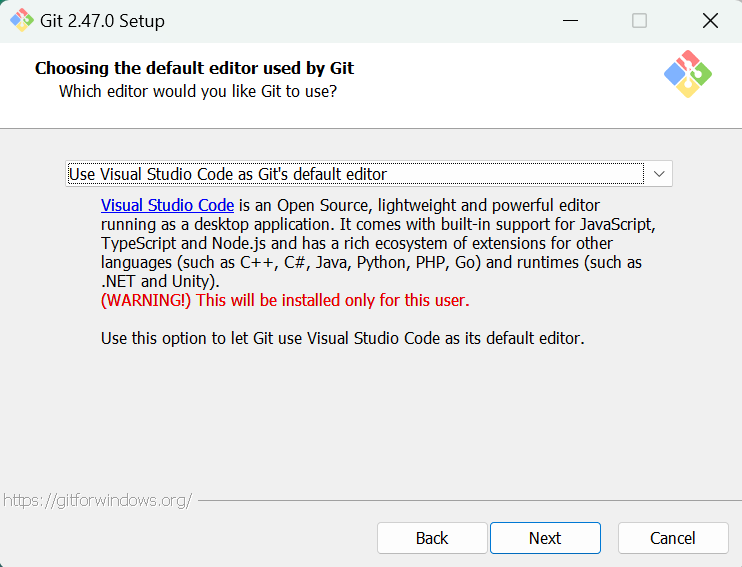The height and width of the screenshot is (567, 742).
Task: Proceed with the Next button
Action: [x=545, y=538]
